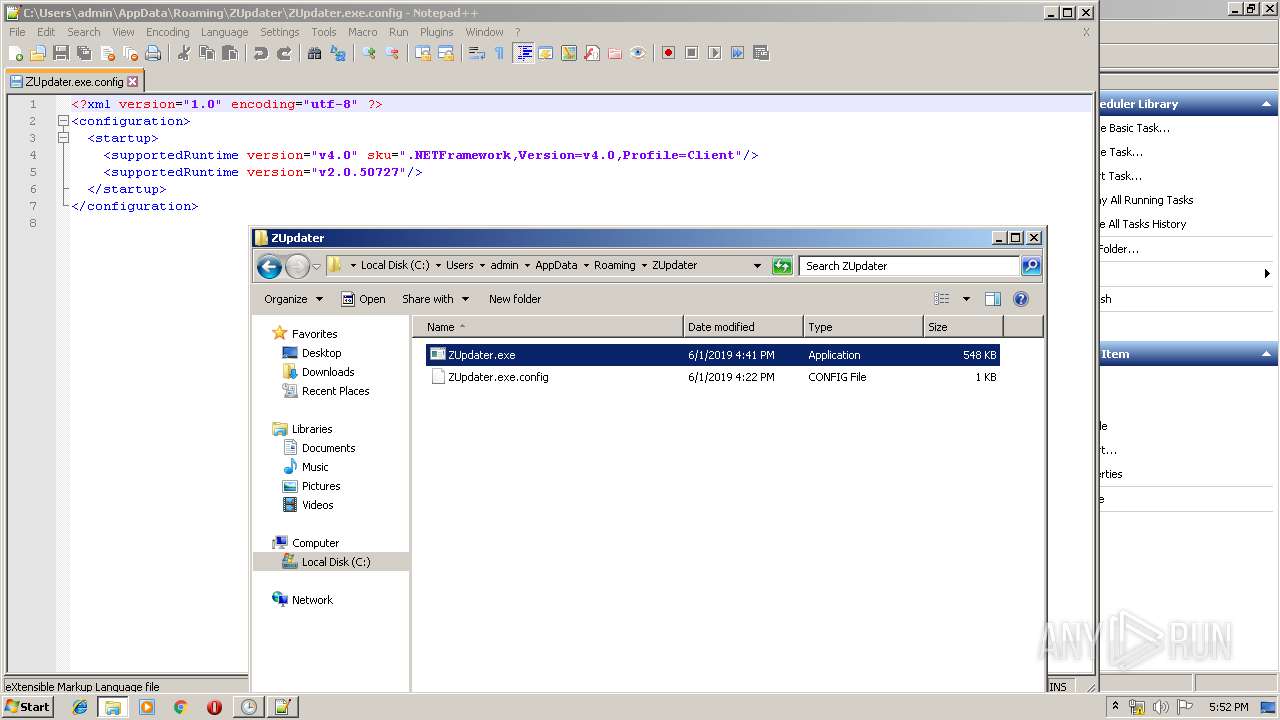Open the Macro menu
The width and height of the screenshot is (1280, 720).
pyautogui.click(x=362, y=32)
